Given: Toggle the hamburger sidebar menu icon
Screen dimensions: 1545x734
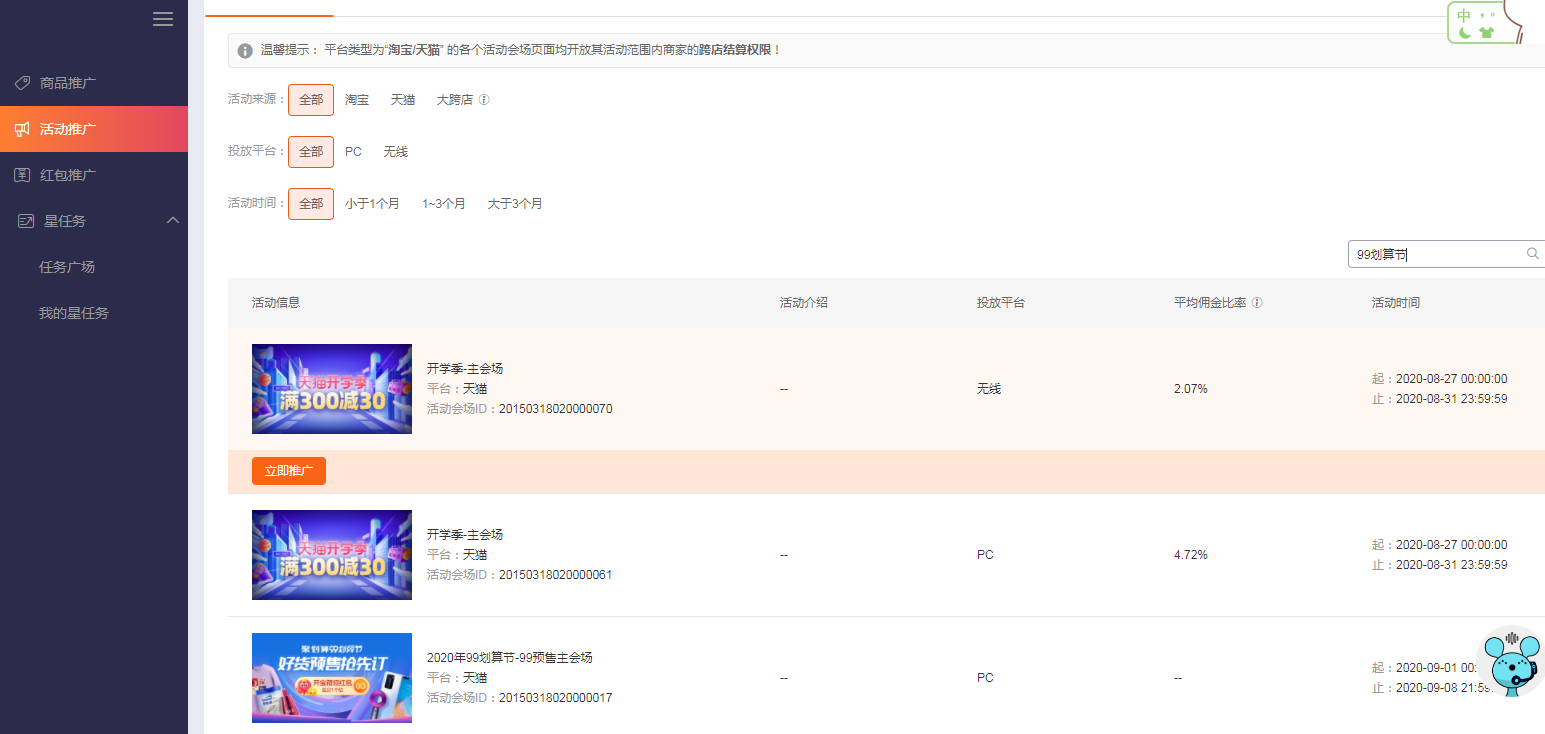Looking at the screenshot, I should [x=163, y=19].
